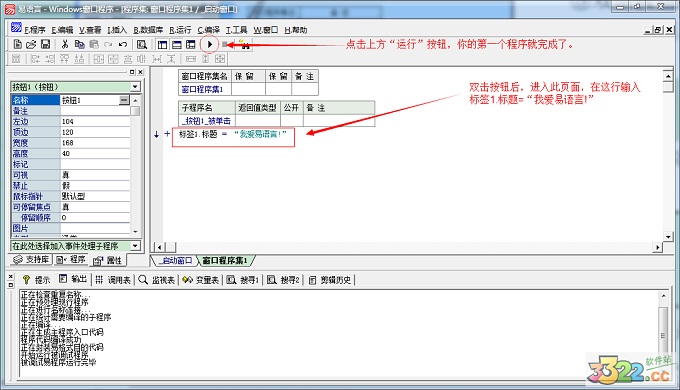Open the C.编译 menu
This screenshot has width=680, height=390.
coord(209,30)
